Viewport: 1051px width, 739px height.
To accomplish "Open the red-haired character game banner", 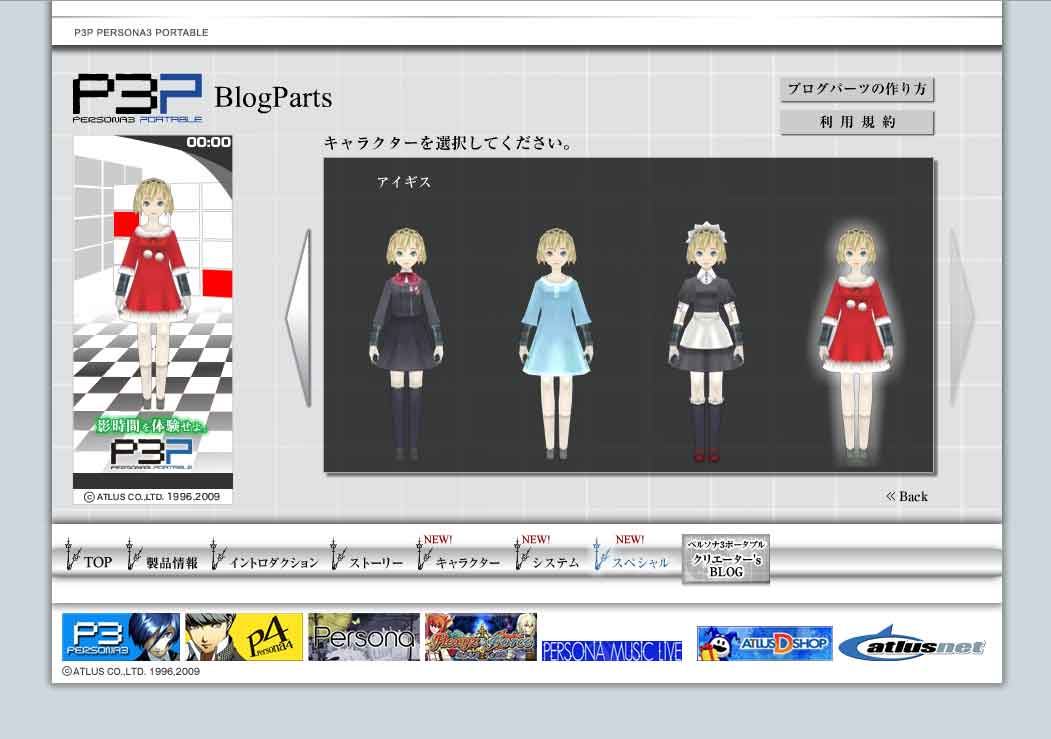I will tap(481, 636).
